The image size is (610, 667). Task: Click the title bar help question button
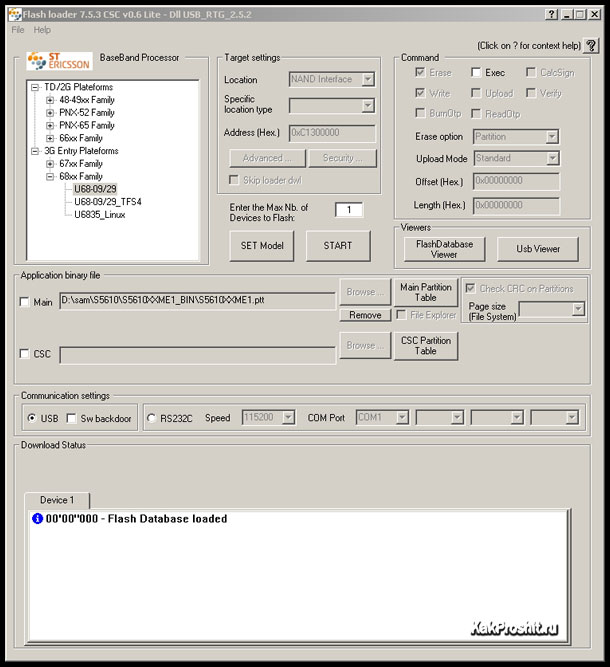click(552, 14)
